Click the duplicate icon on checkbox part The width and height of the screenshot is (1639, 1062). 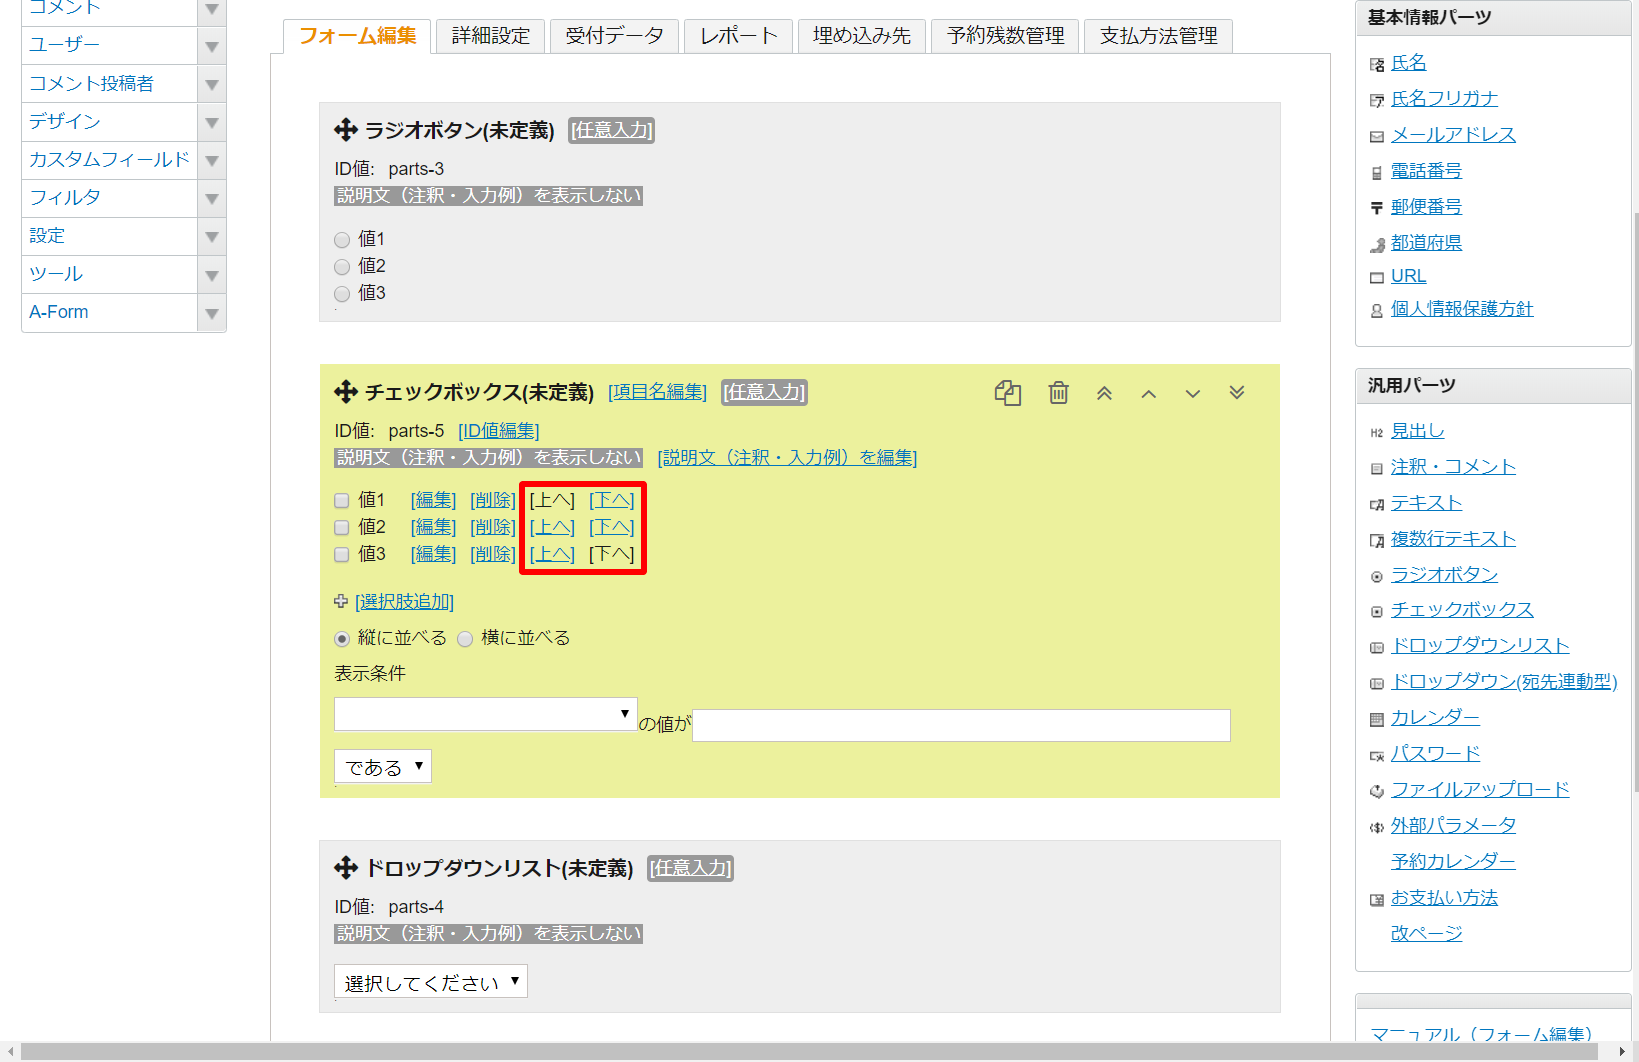1007,393
